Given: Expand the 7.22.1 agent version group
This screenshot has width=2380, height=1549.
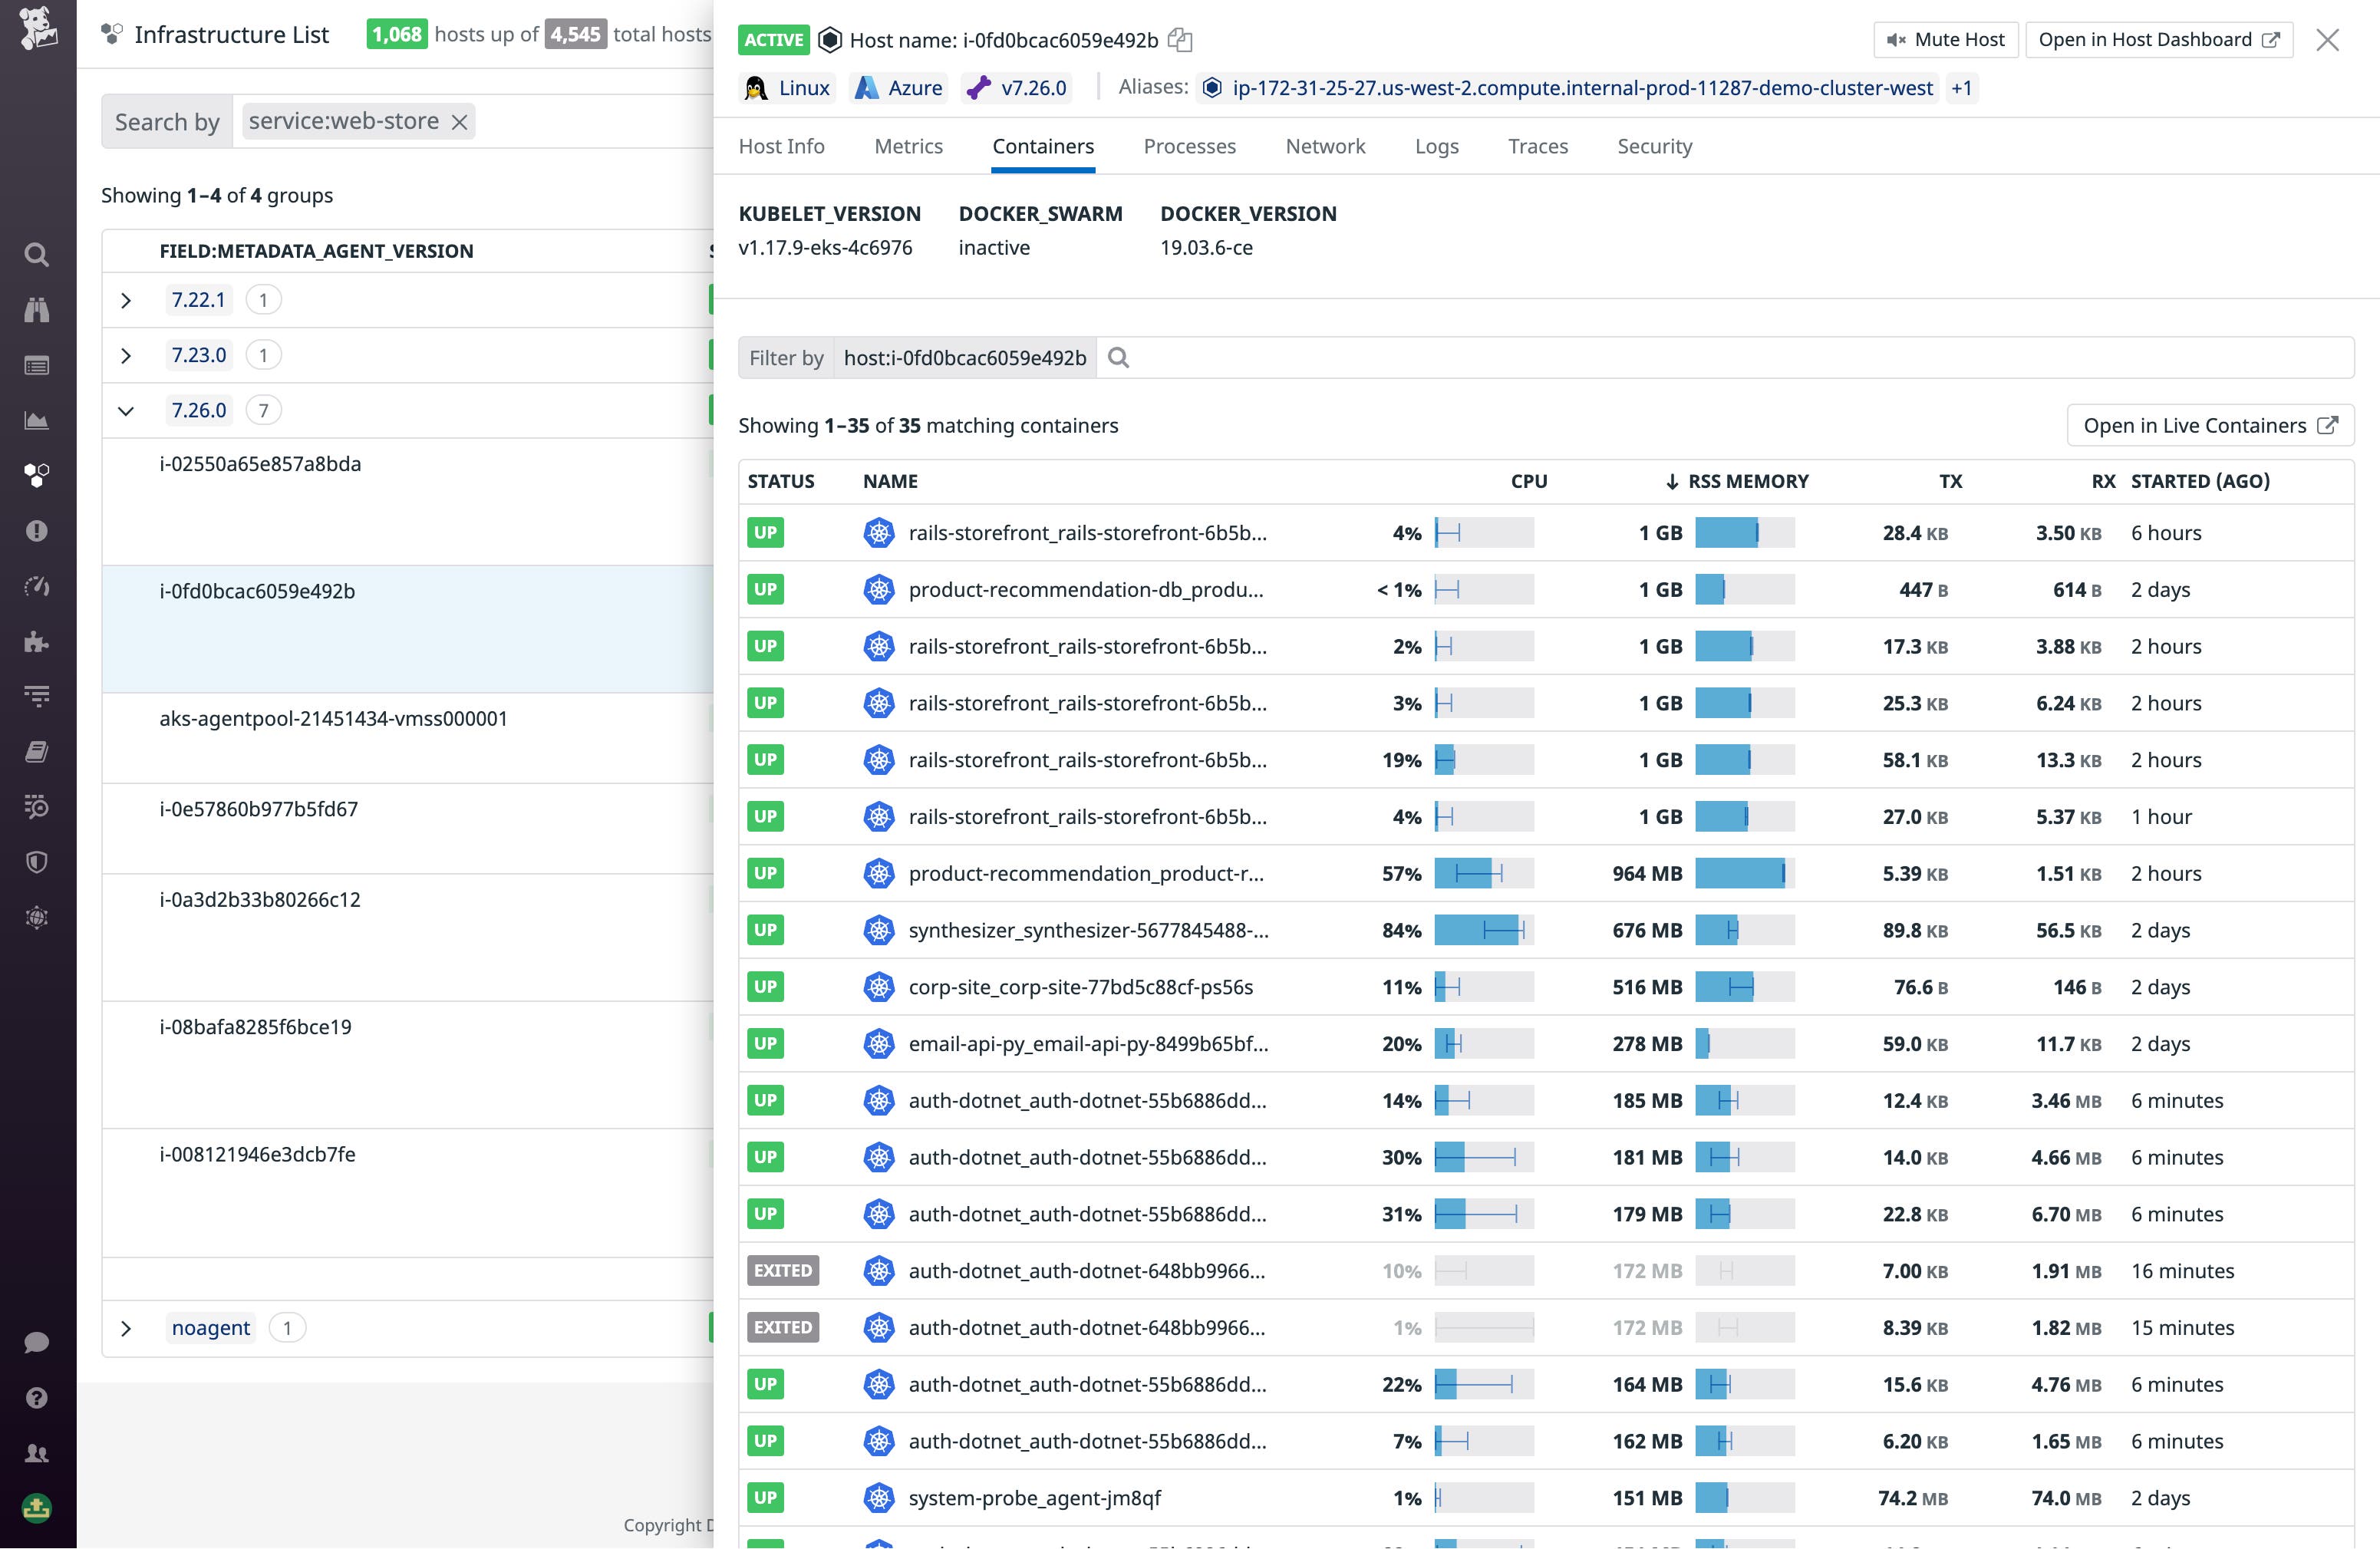Looking at the screenshot, I should (x=126, y=299).
